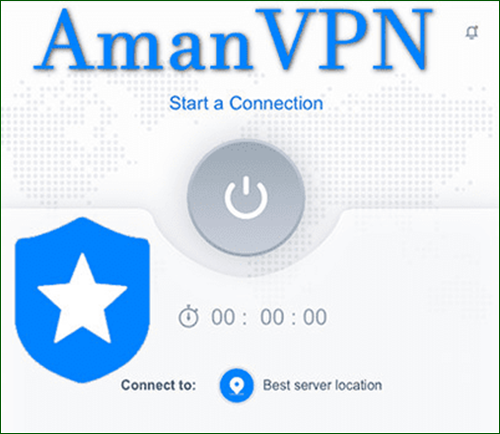Toggle the VPN power button on
This screenshot has width=500, height=434.
click(x=246, y=197)
